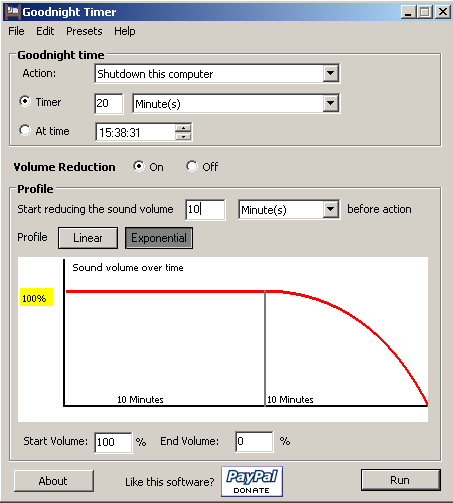The width and height of the screenshot is (453, 503).
Task: Open the volume reduction time unit dropdown
Action: point(330,209)
